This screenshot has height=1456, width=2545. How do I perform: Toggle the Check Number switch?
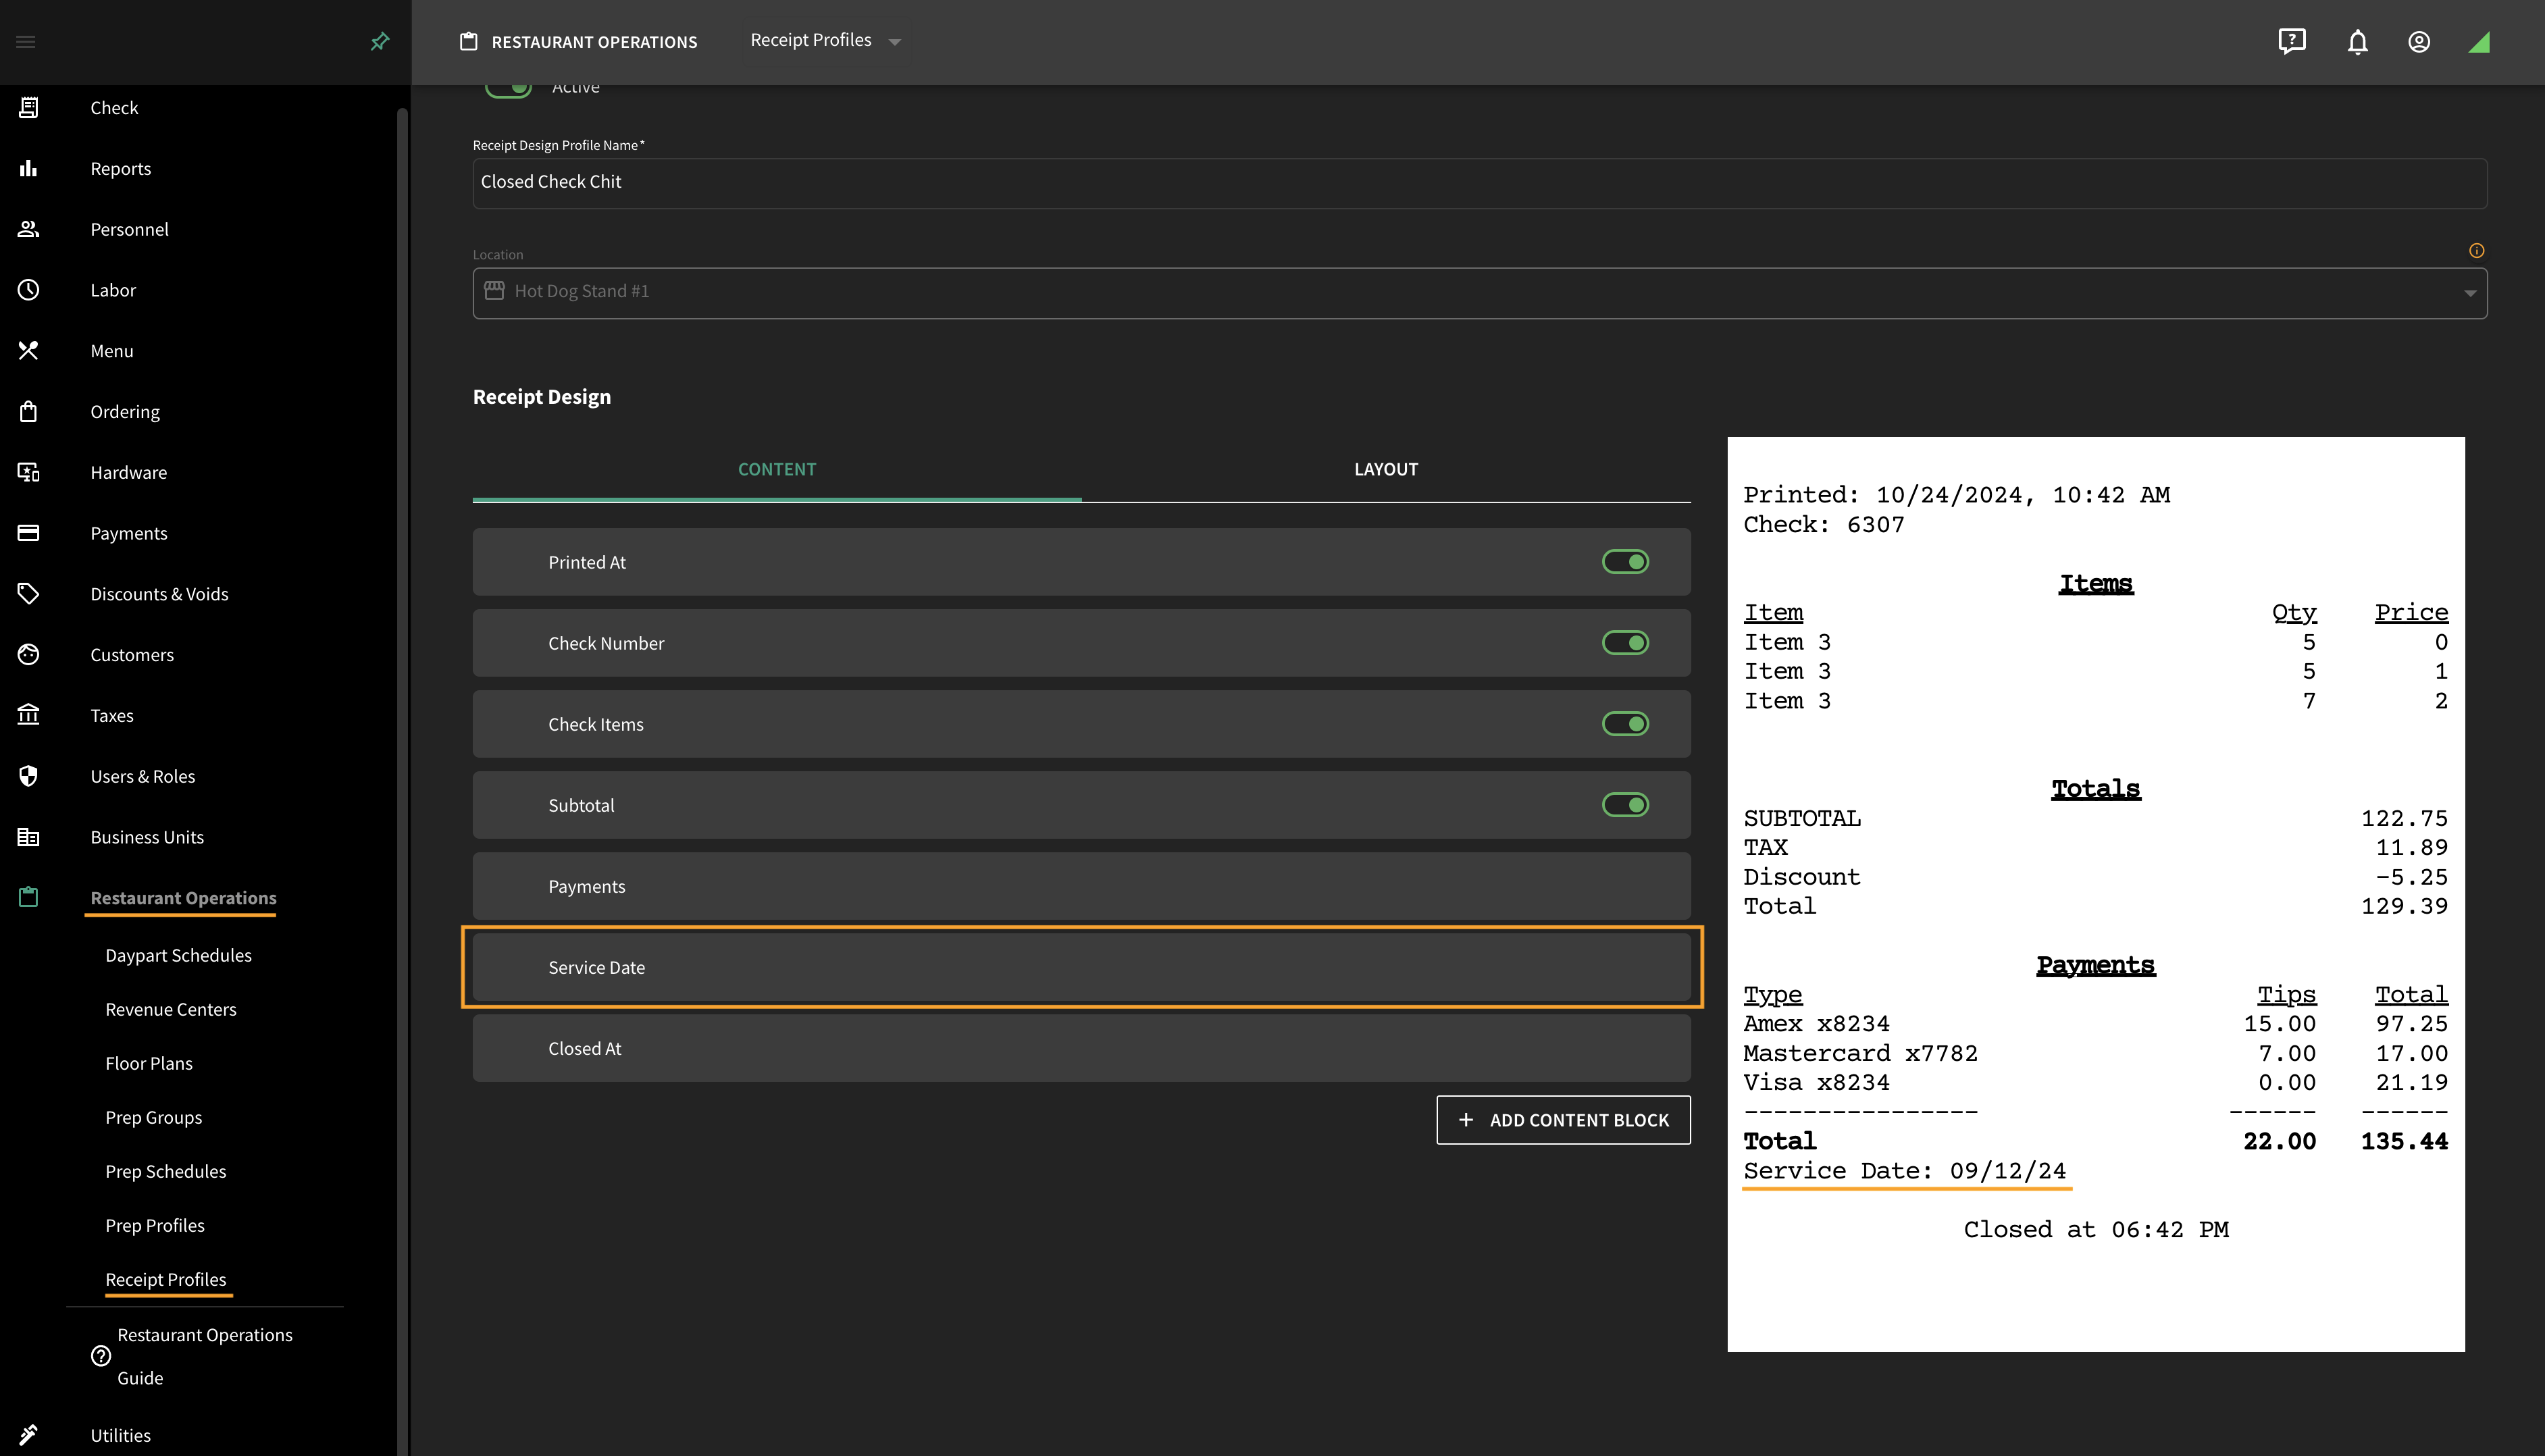tap(1626, 643)
